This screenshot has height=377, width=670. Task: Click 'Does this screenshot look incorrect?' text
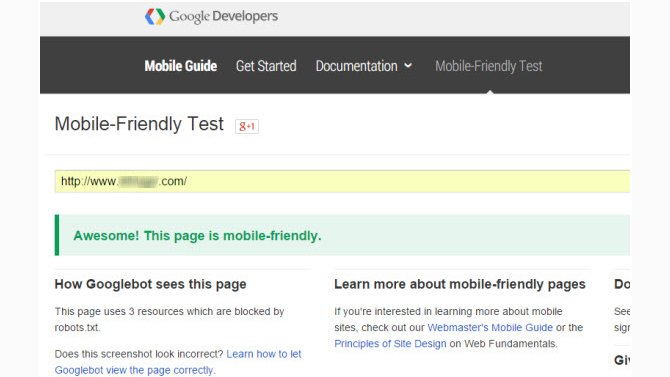[139, 354]
